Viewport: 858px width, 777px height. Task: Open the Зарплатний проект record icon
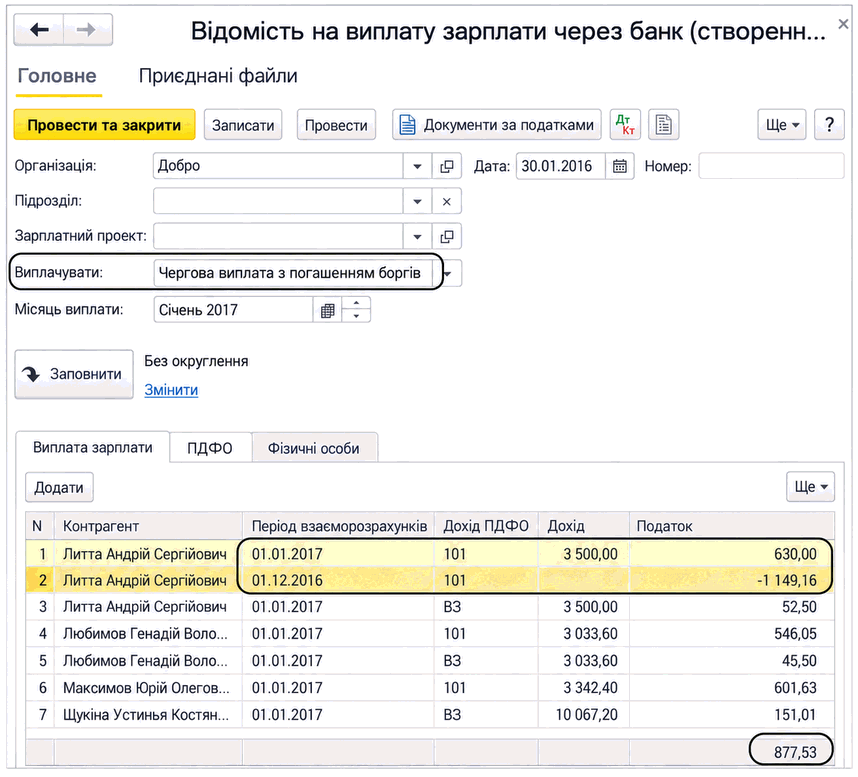[x=447, y=236]
